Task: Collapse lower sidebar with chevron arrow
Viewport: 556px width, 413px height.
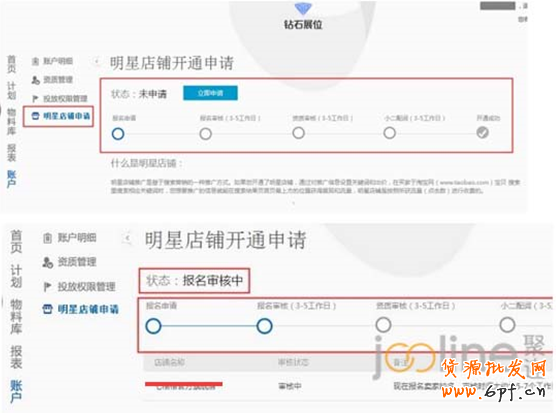Action: tap(127, 238)
